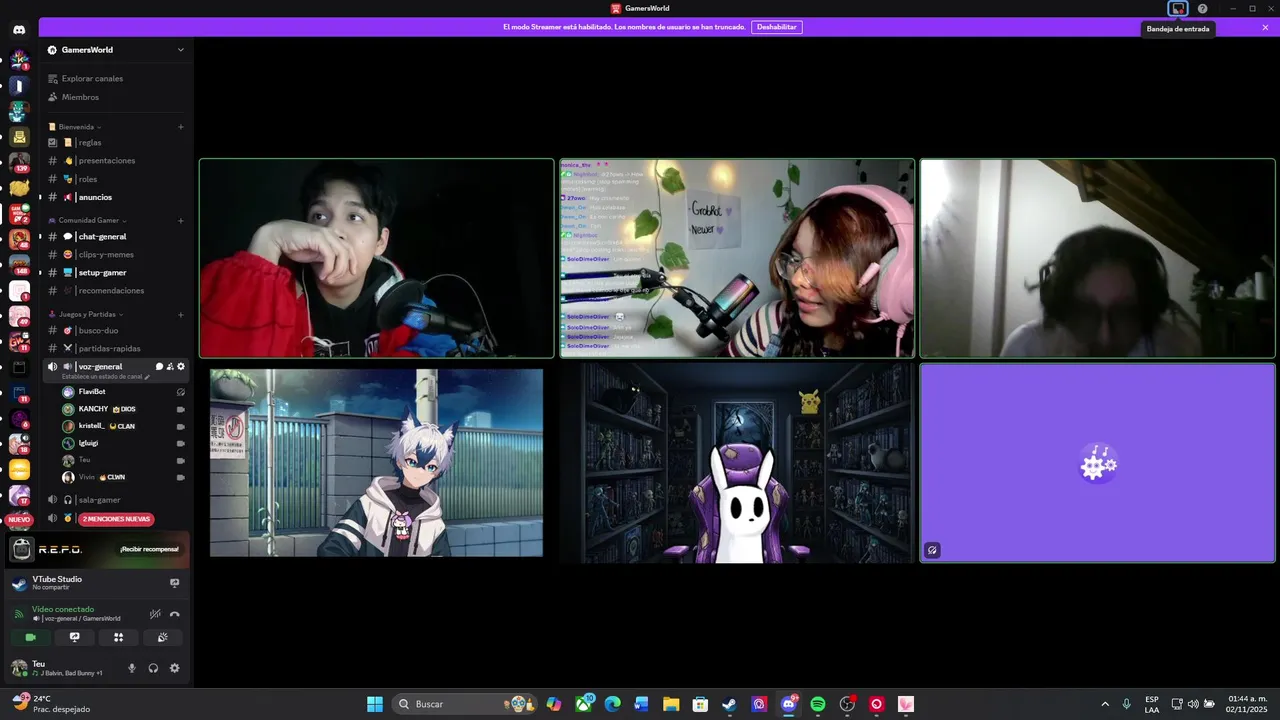Open Explorar canales
The image size is (1280, 720).
click(116, 78)
